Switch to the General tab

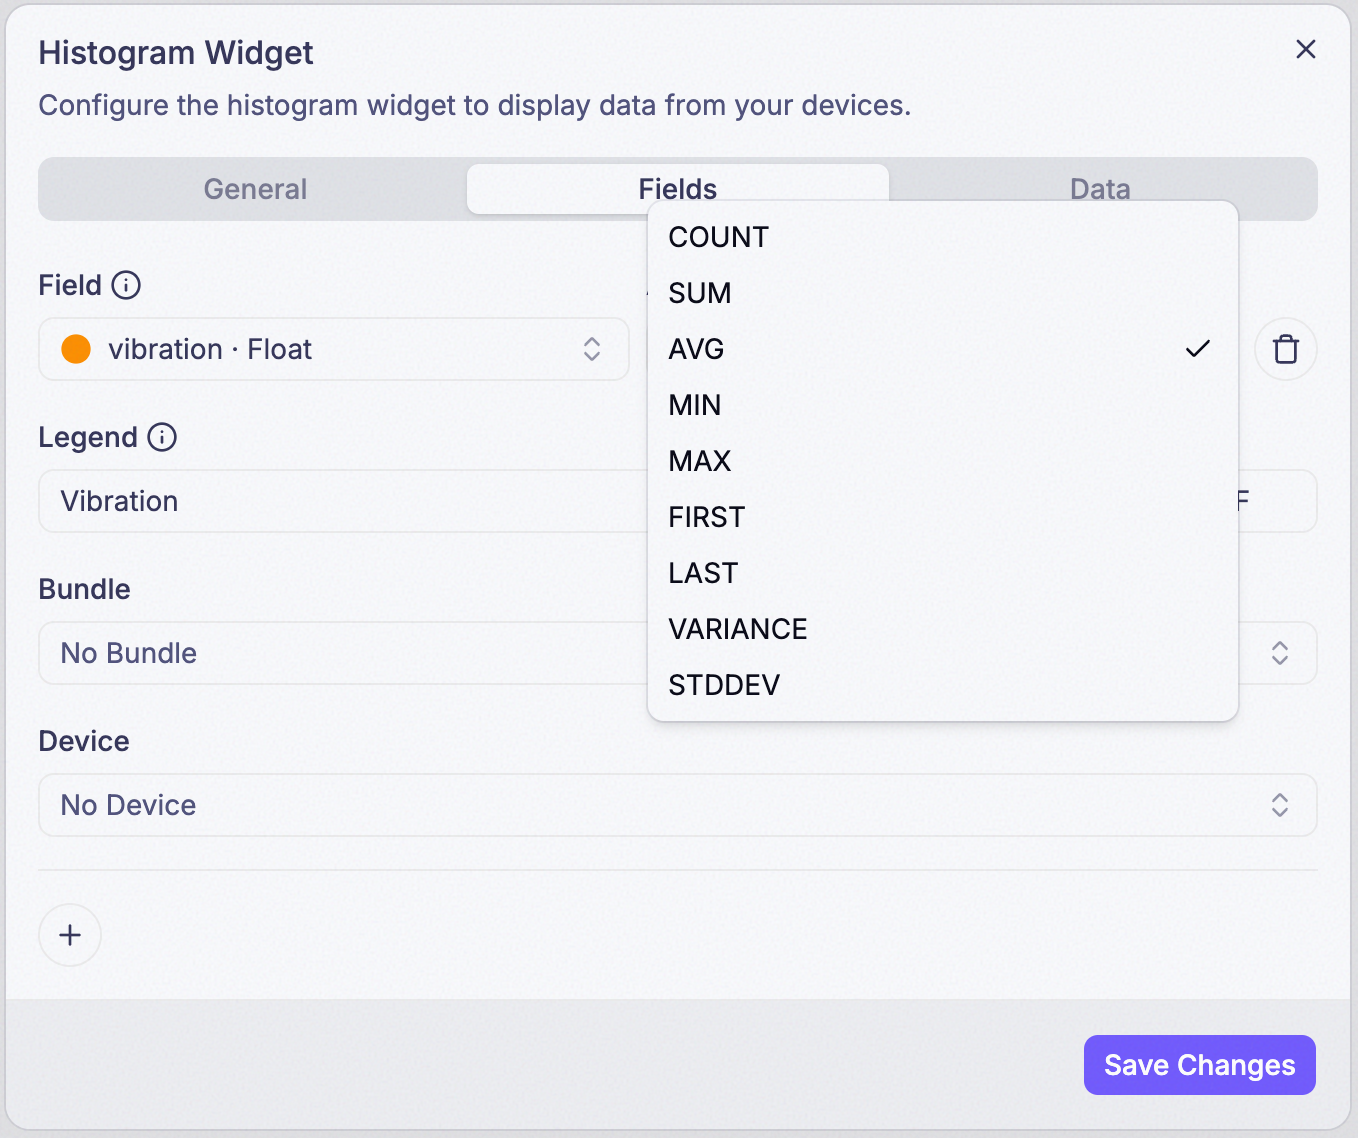pos(255,189)
